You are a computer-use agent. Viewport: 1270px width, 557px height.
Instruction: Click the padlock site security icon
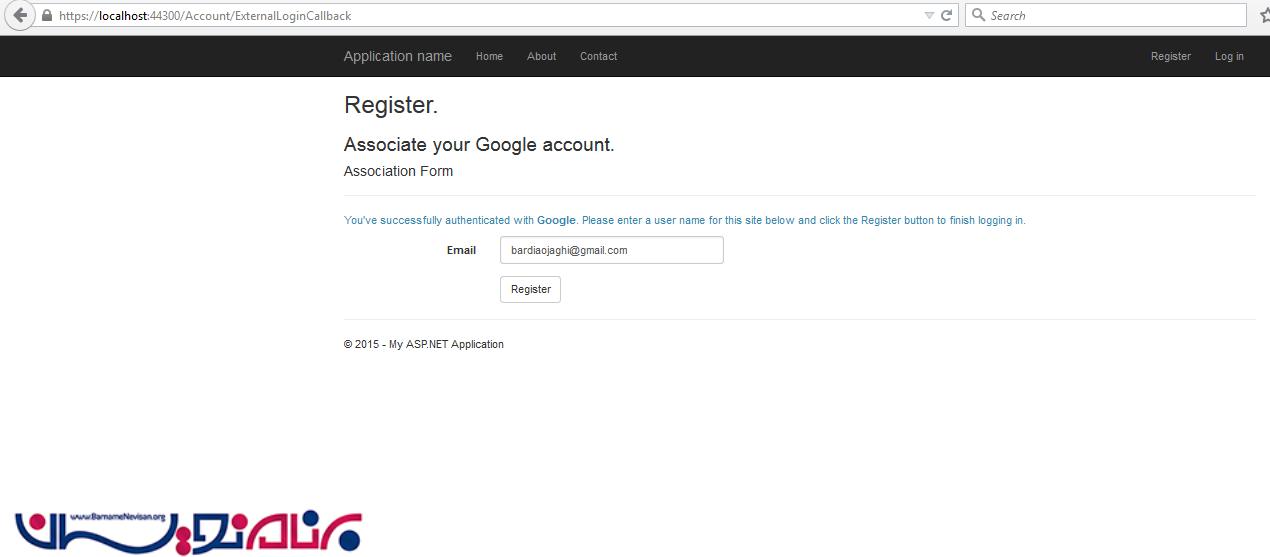coord(46,16)
